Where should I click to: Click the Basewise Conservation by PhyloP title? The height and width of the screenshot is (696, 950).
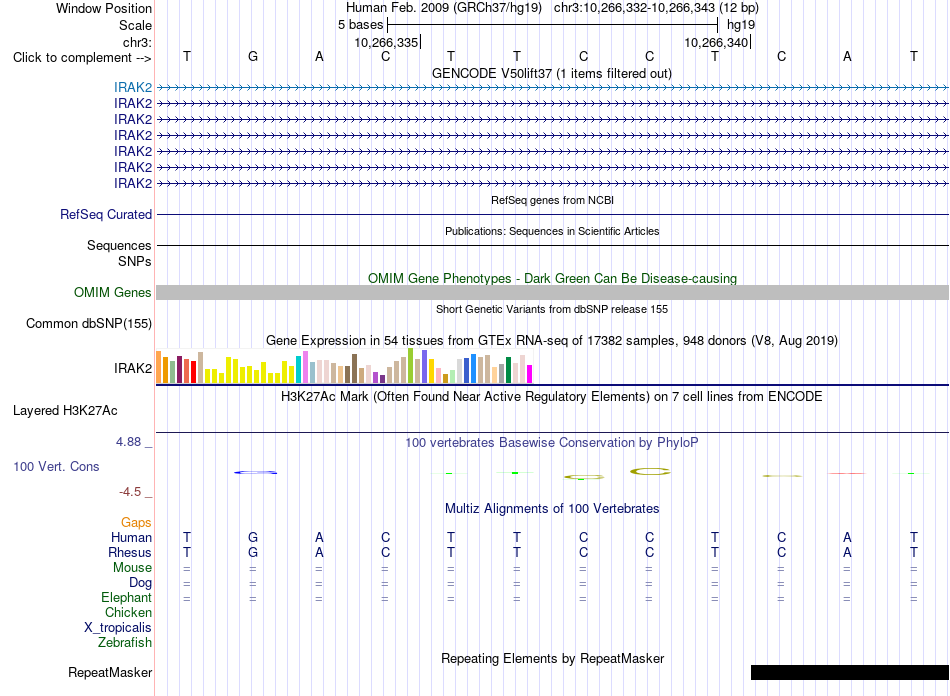click(x=552, y=443)
